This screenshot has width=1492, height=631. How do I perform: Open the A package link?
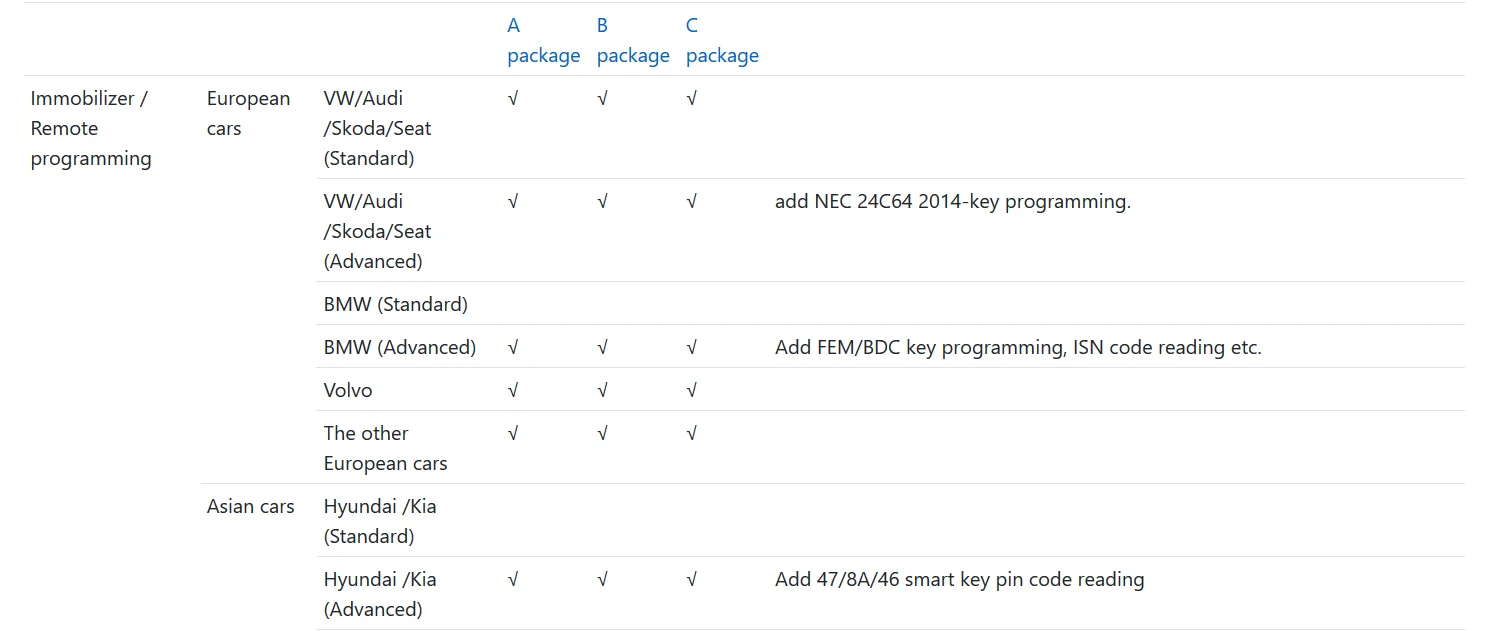click(x=543, y=40)
